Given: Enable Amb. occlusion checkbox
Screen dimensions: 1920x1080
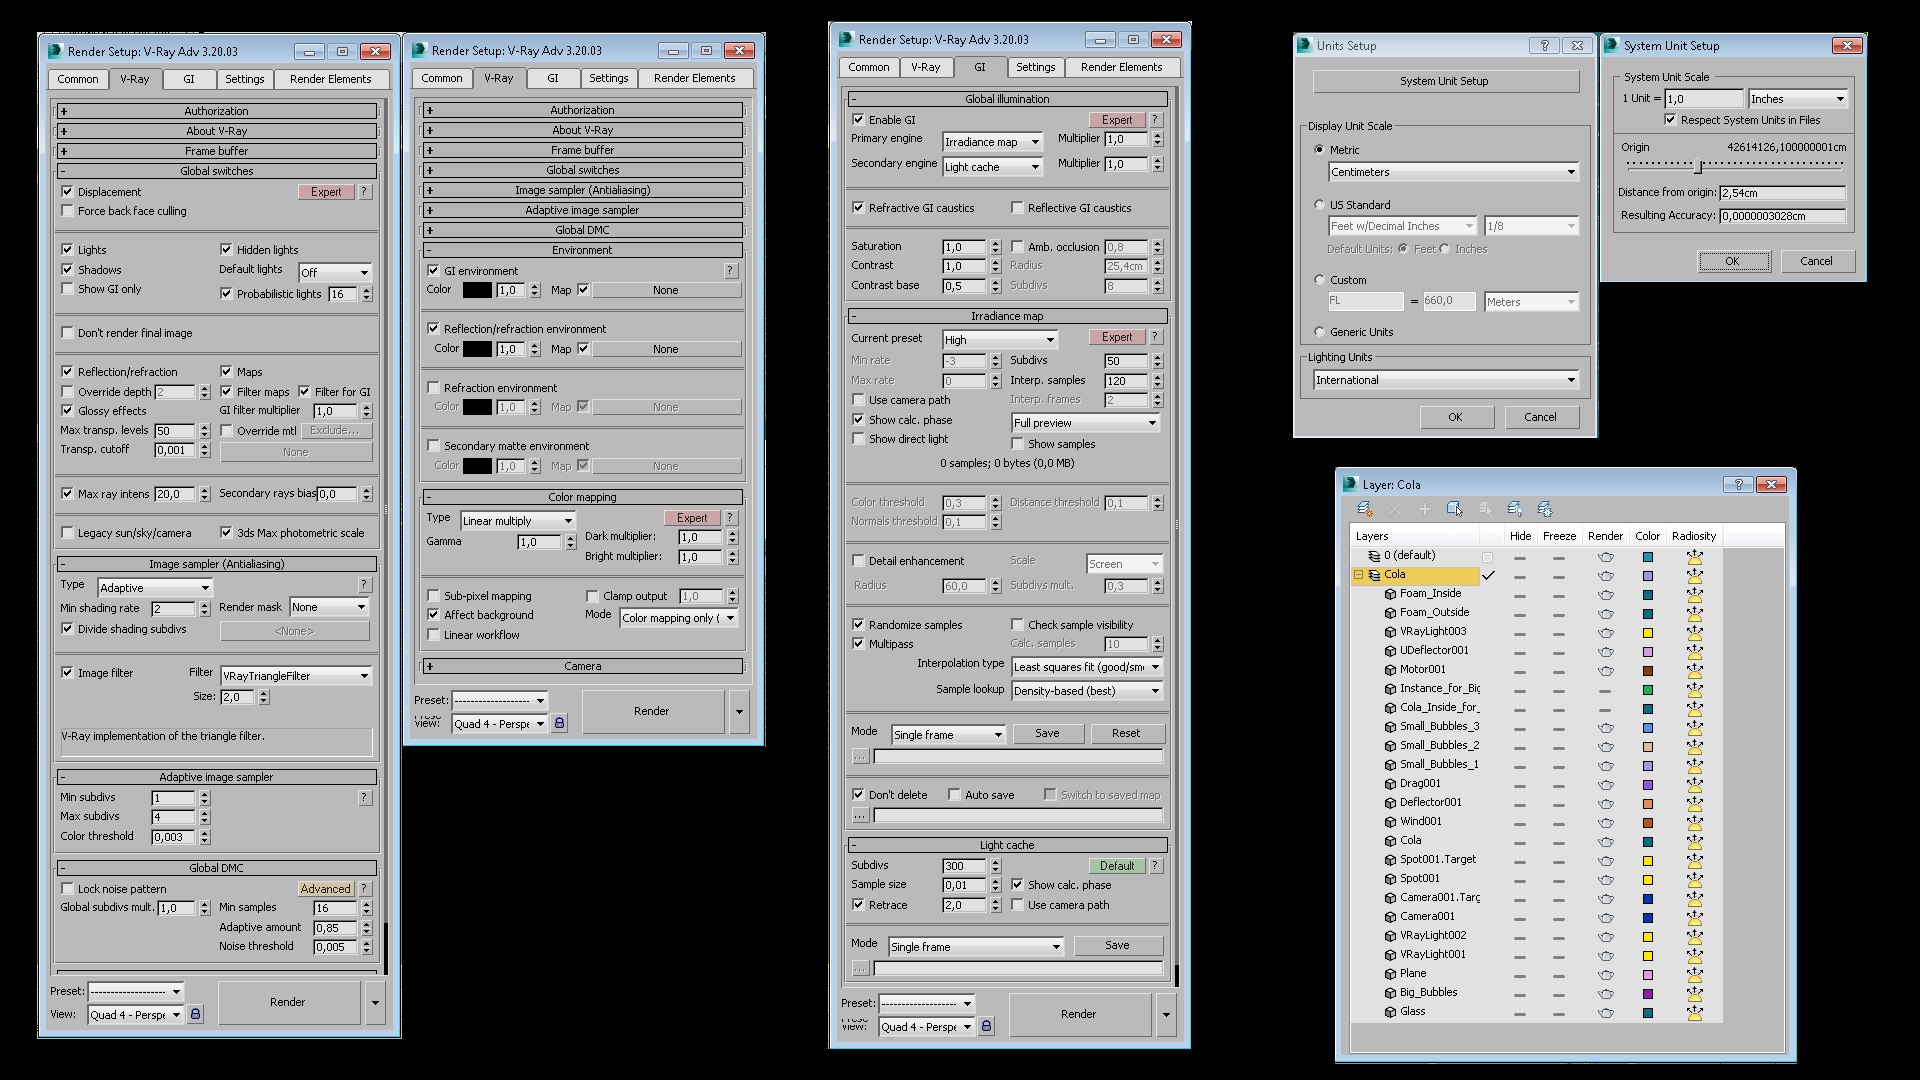Looking at the screenshot, I should (x=1017, y=247).
